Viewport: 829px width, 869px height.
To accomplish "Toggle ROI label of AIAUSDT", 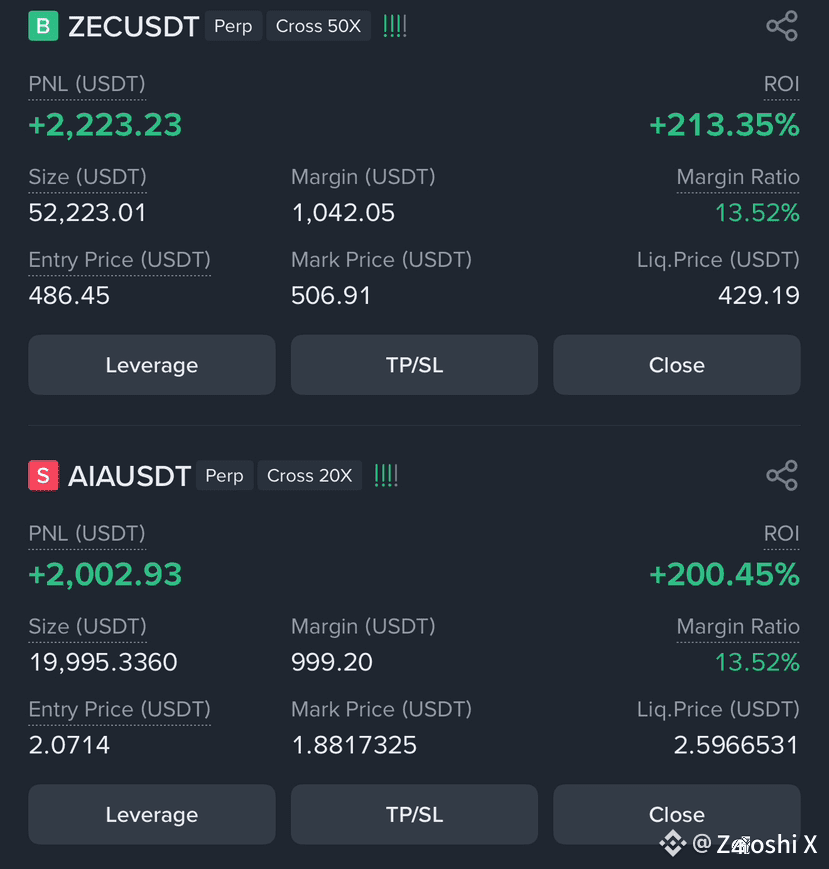I will [x=781, y=534].
